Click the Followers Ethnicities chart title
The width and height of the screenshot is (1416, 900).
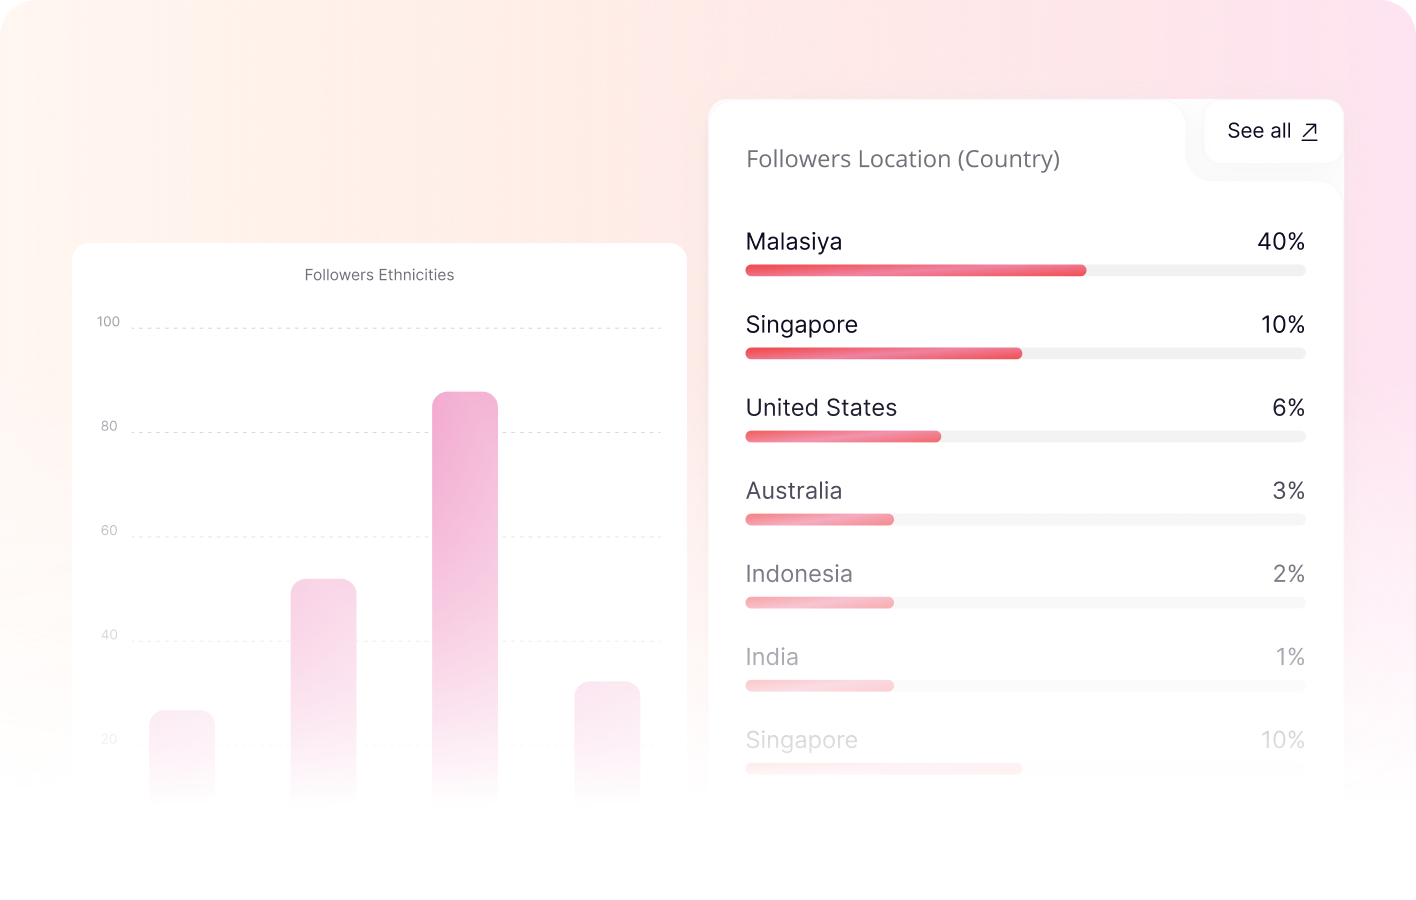pos(379,275)
